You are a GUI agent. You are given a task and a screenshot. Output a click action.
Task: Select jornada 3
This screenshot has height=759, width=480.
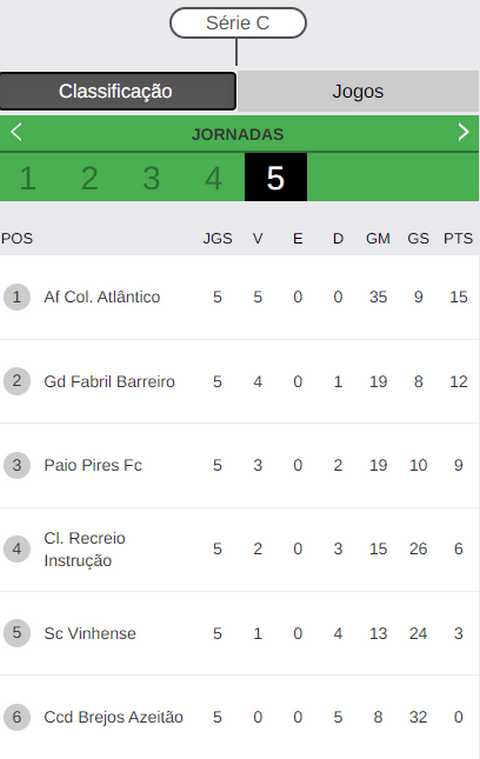(151, 178)
